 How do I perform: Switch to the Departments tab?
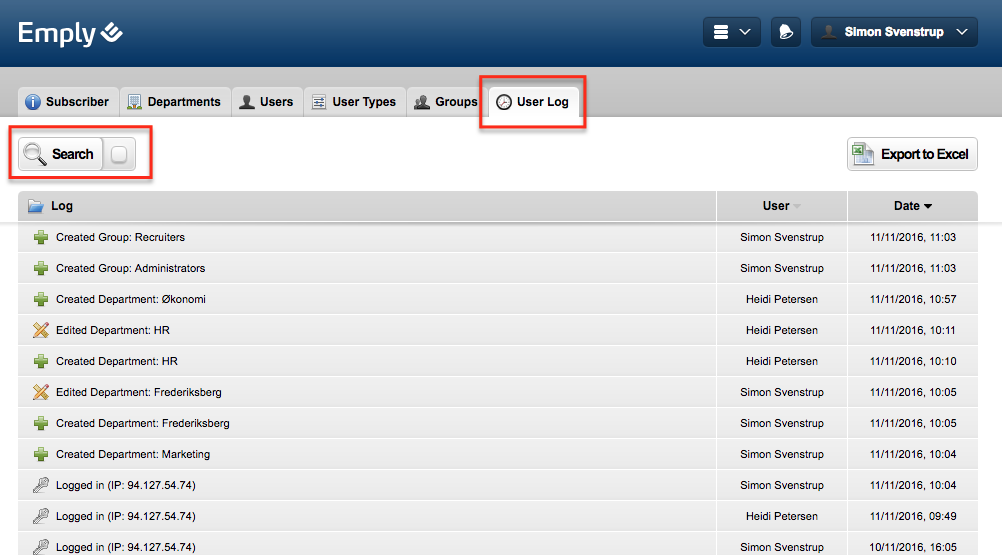[175, 102]
